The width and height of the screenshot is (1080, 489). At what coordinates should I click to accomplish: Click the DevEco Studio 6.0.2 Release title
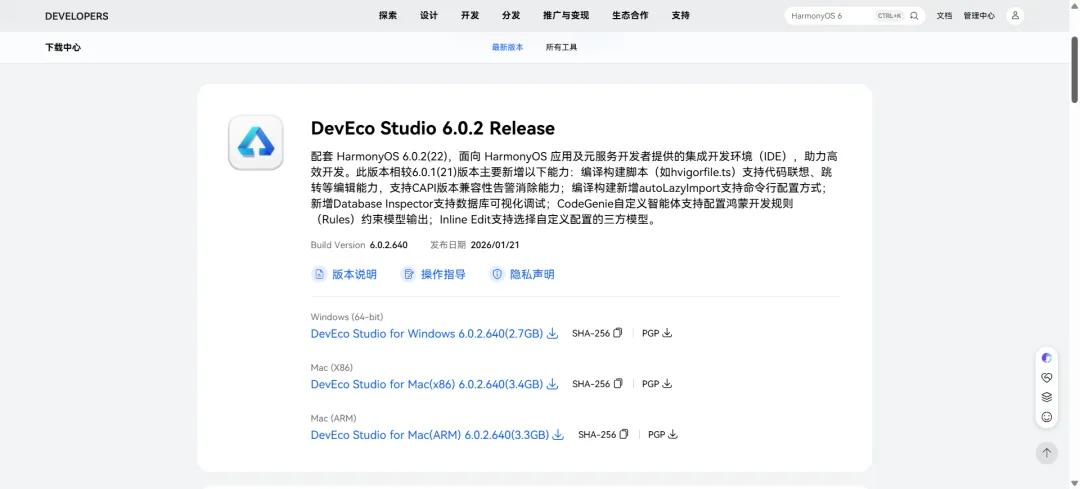[x=433, y=128]
